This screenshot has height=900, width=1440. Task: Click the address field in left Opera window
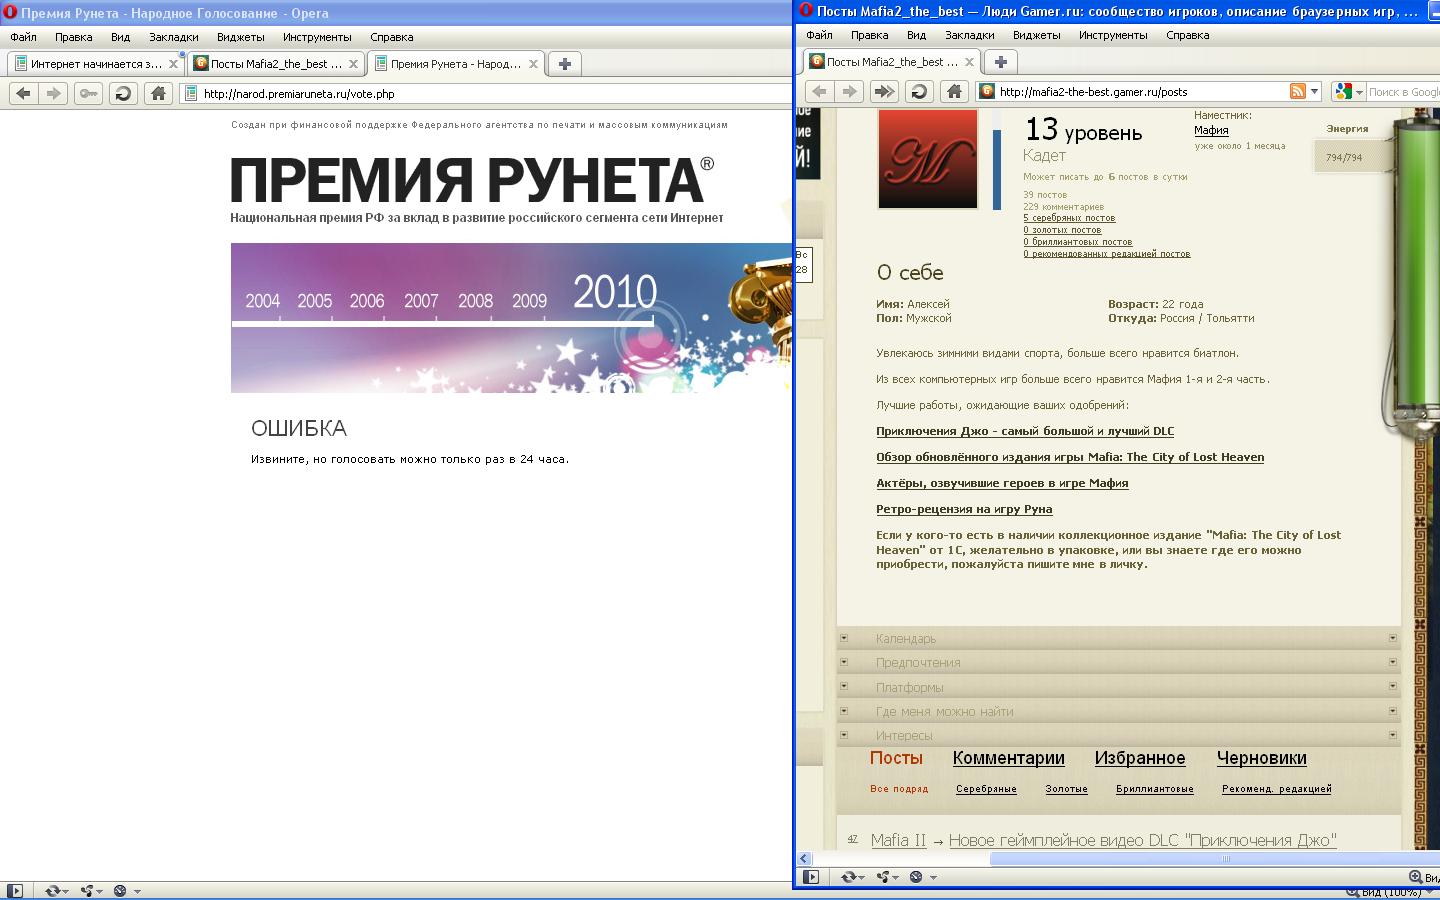pos(487,93)
